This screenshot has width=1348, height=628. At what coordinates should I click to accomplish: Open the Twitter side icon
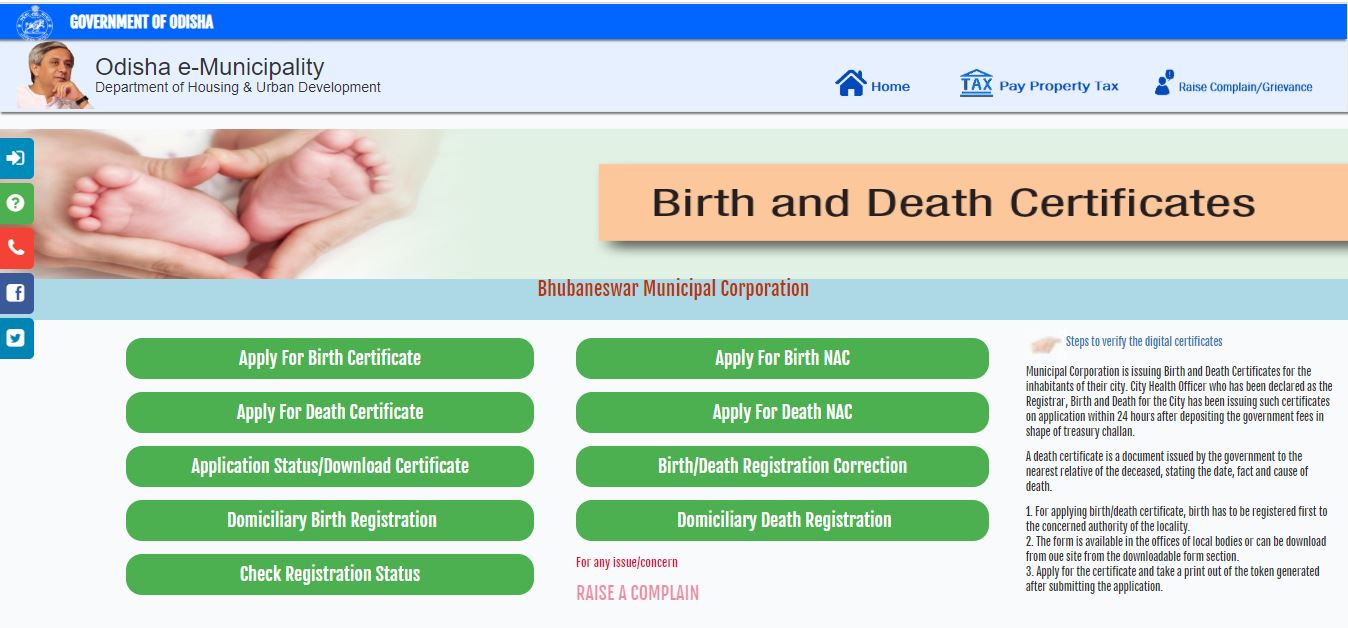(16, 338)
